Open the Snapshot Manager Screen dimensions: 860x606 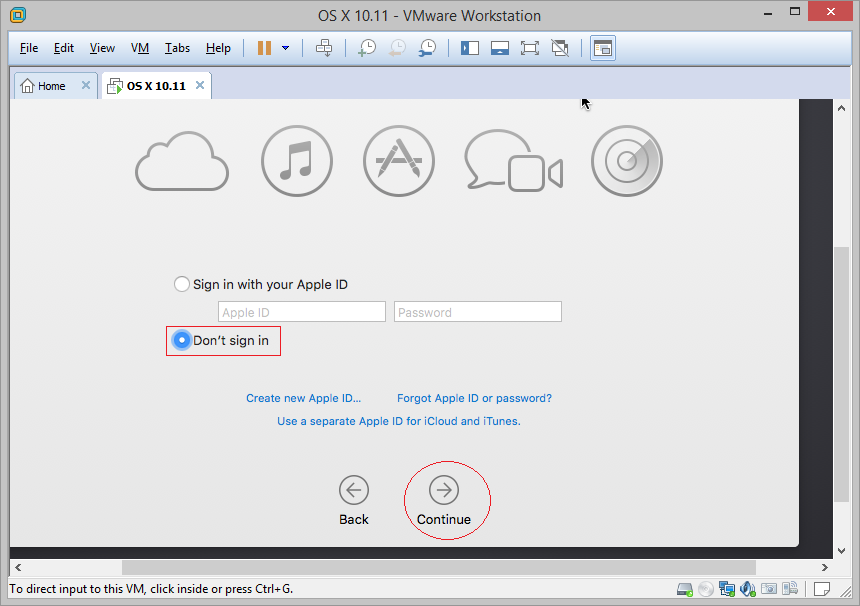pos(427,48)
